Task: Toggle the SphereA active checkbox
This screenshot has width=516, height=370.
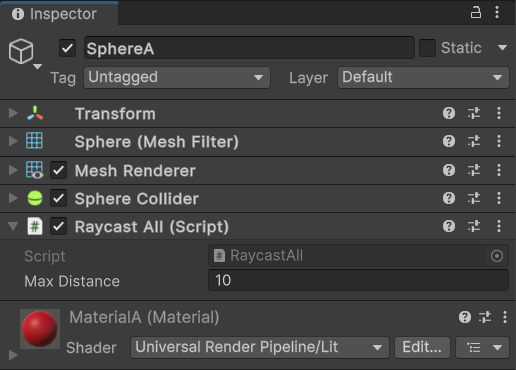Action: 68,48
